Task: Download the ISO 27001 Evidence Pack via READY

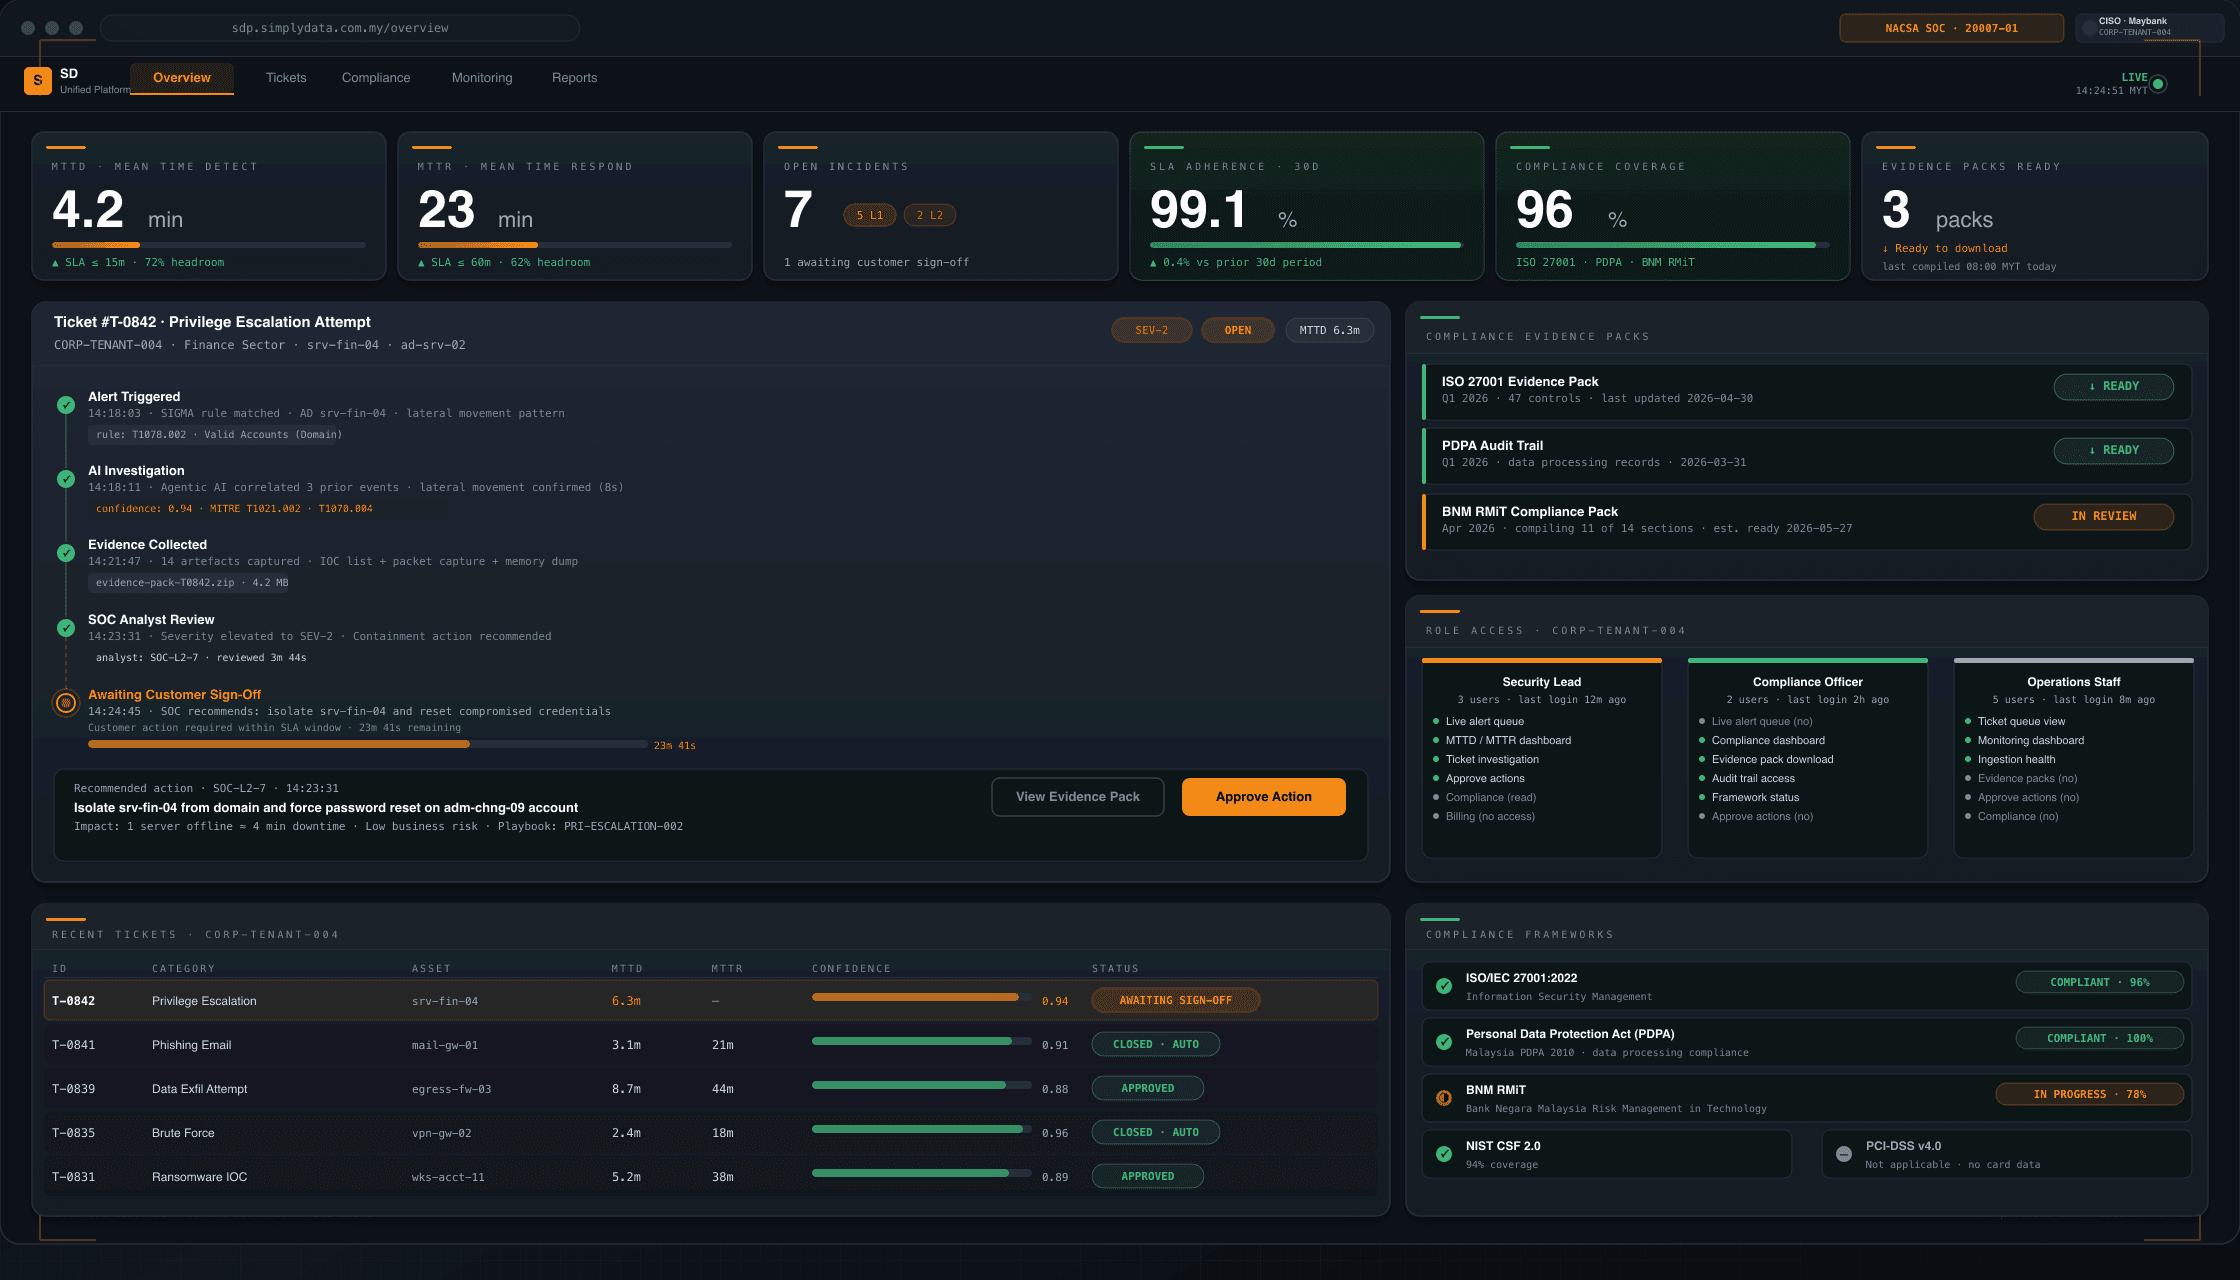Action: point(2114,386)
